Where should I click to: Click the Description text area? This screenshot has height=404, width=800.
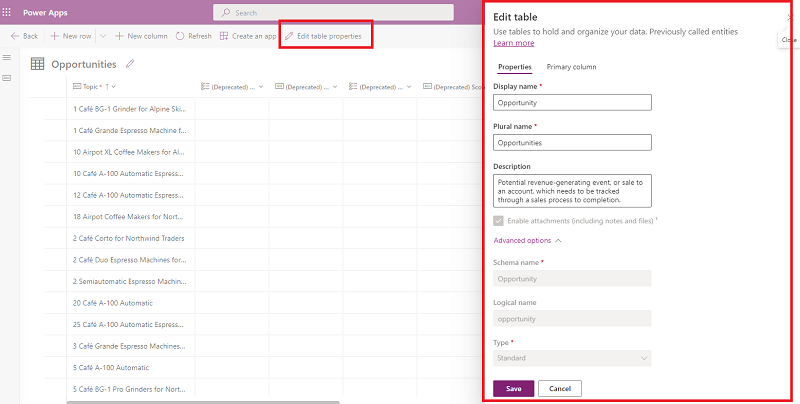click(x=572, y=191)
